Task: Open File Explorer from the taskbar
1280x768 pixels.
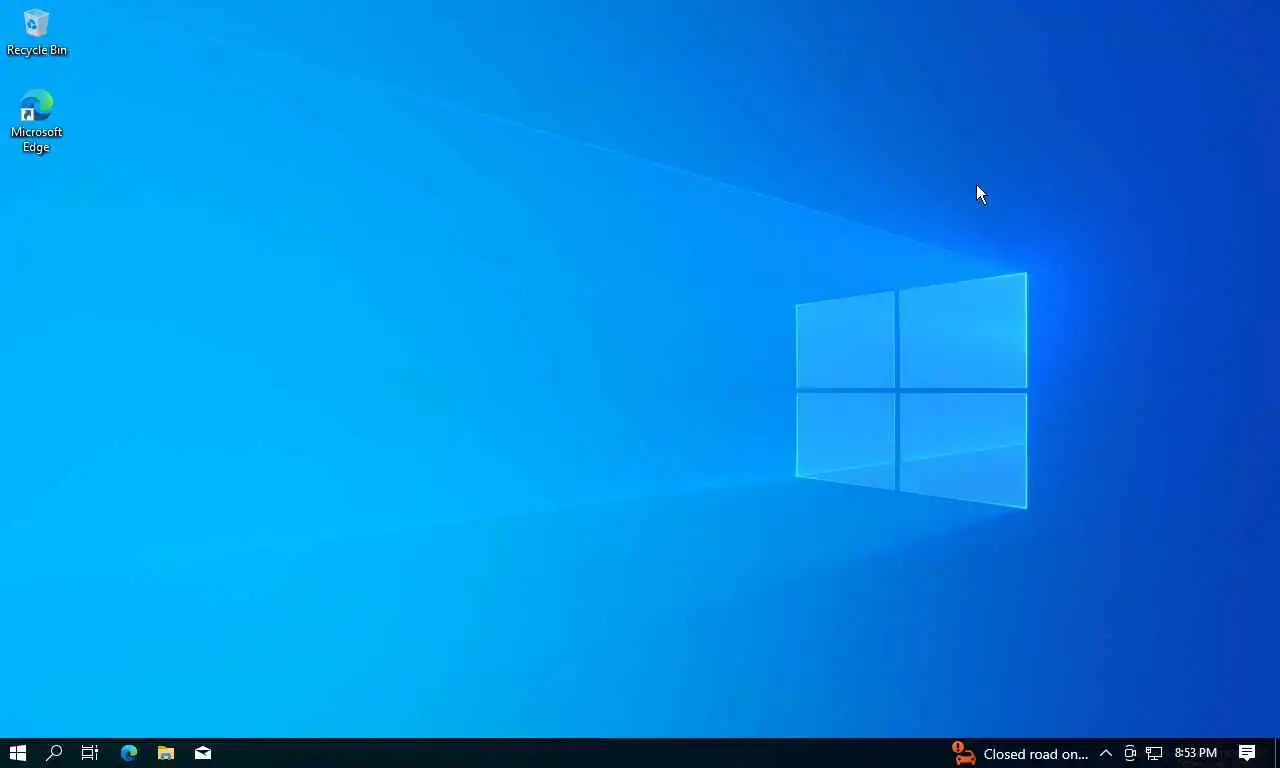Action: point(166,753)
